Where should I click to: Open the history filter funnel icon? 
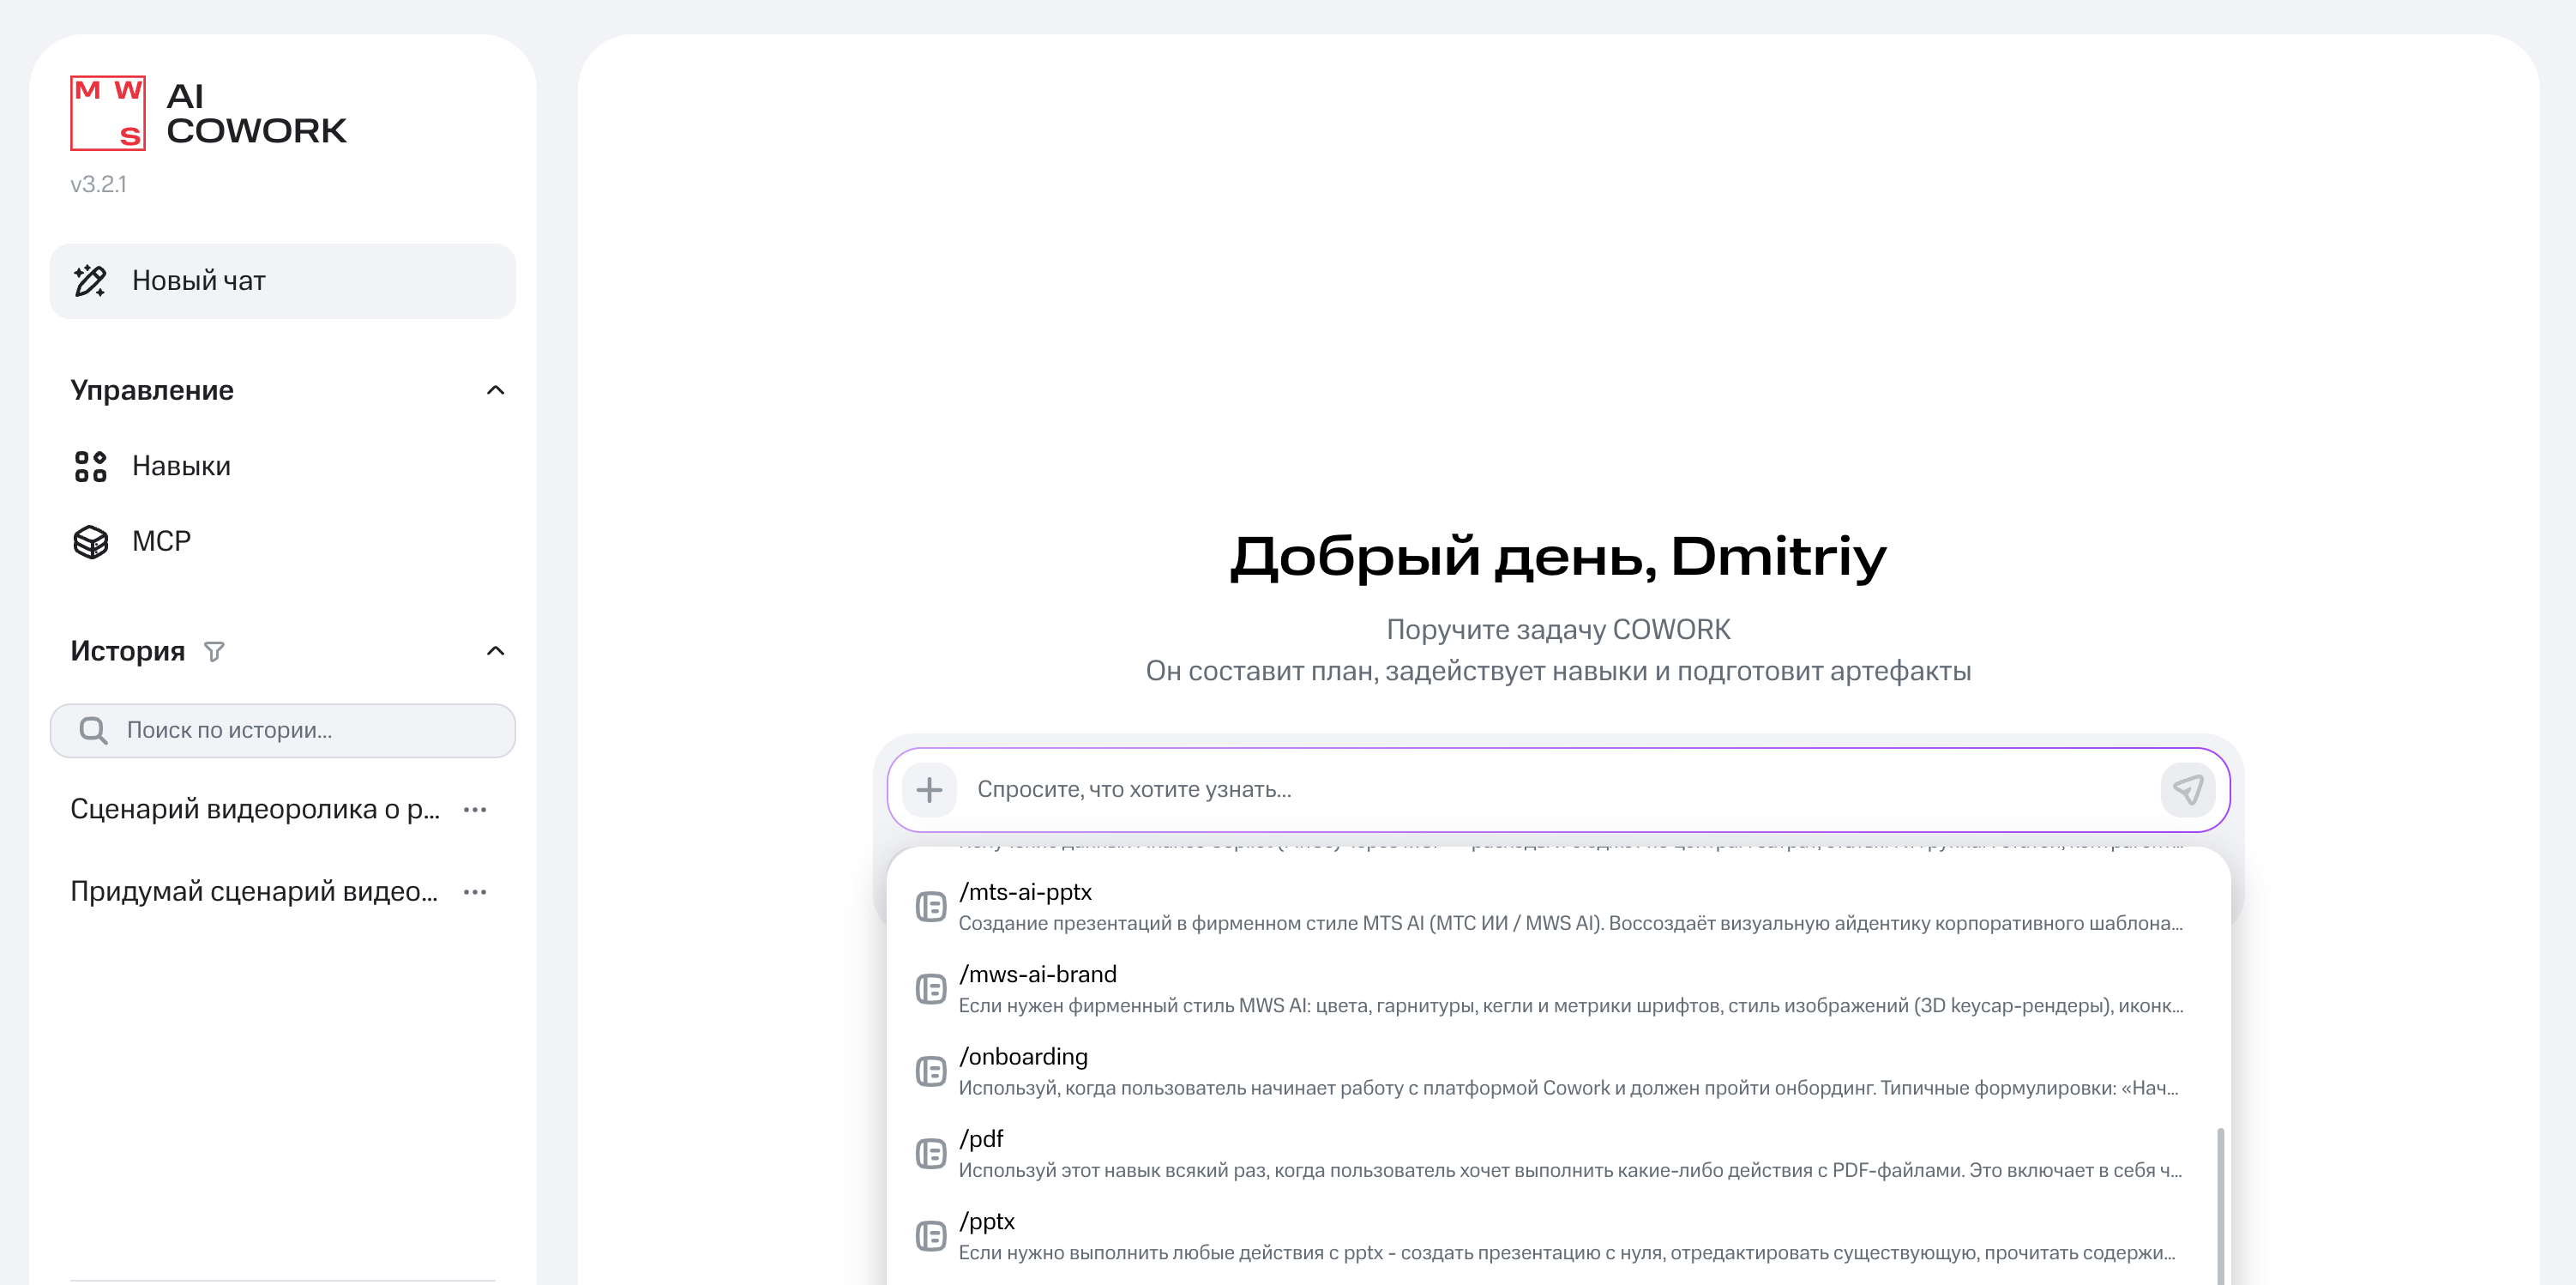point(214,652)
